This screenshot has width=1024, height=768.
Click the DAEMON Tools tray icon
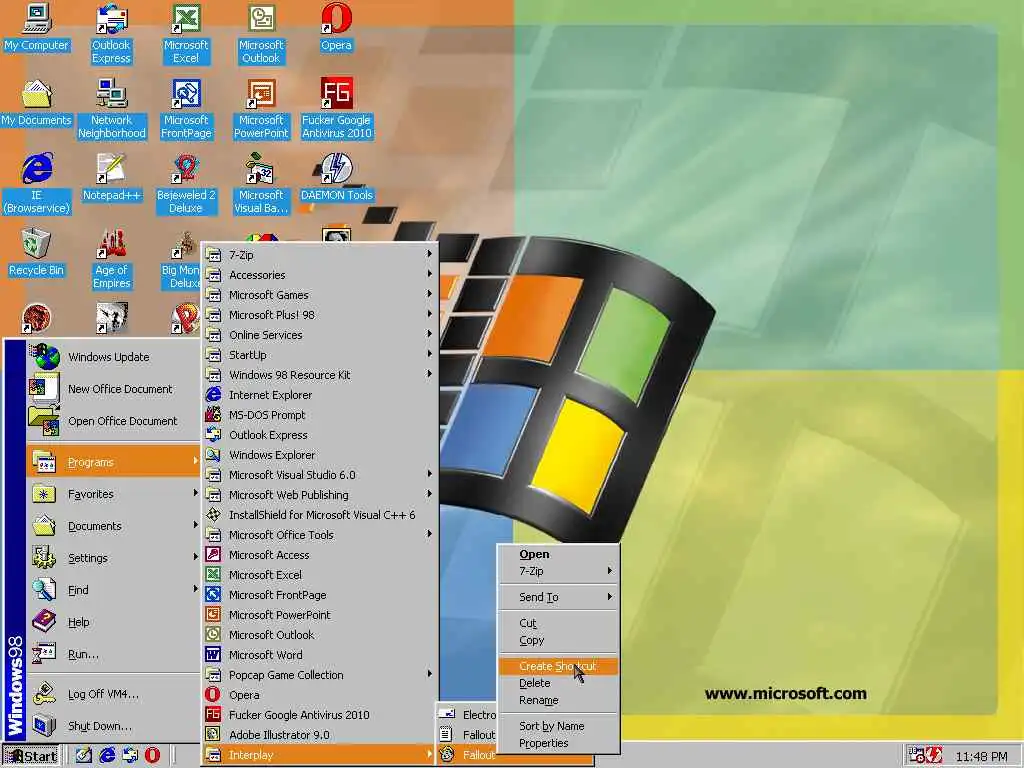point(935,756)
